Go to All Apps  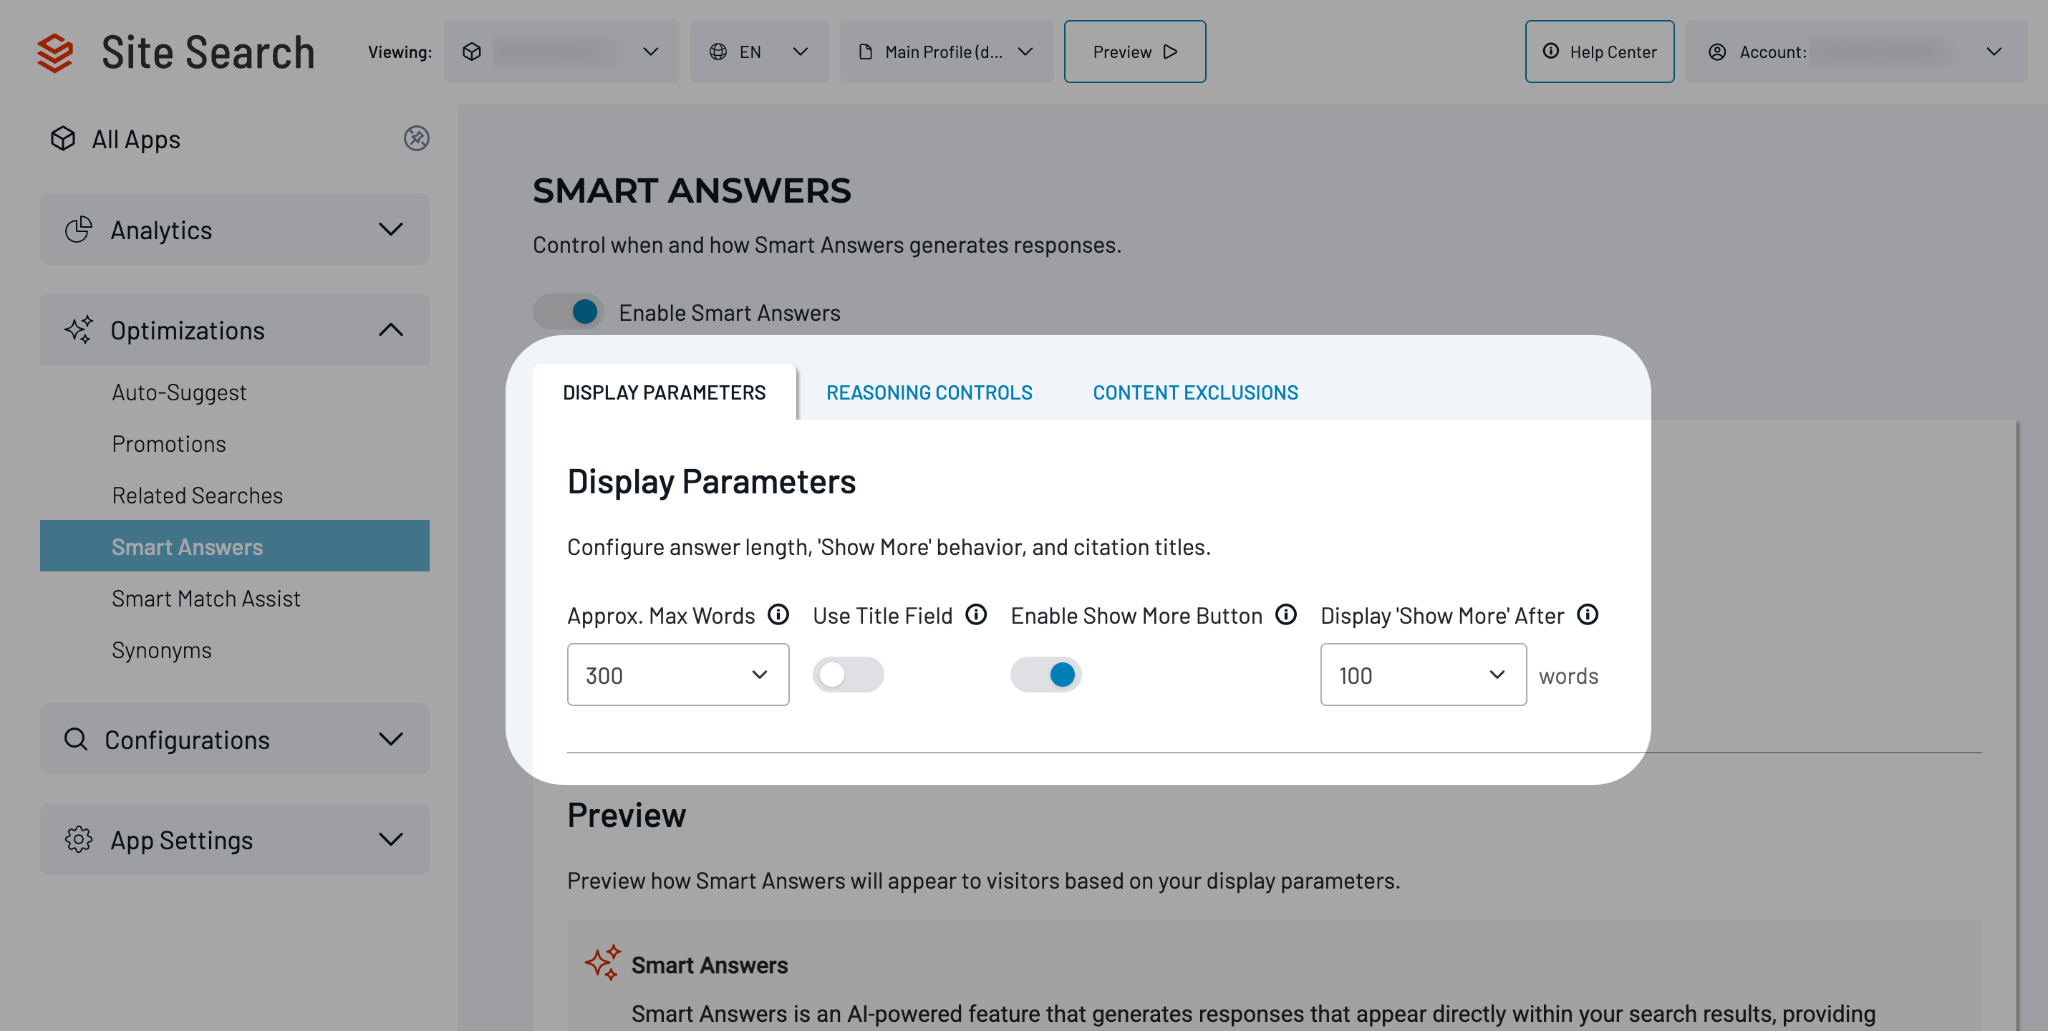[136, 139]
